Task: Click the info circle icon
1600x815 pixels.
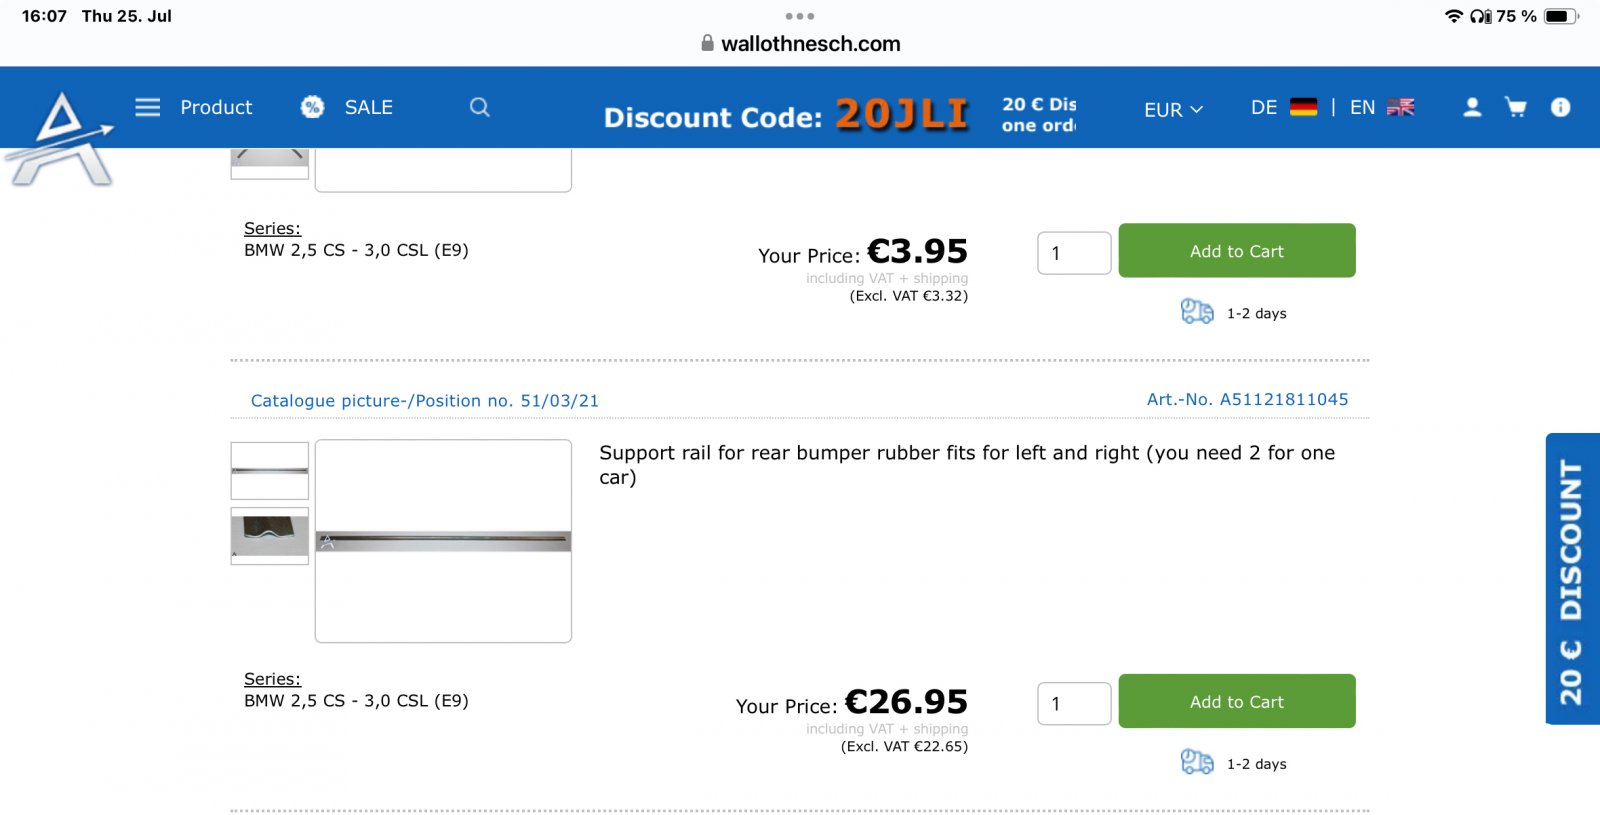Action: pyautogui.click(x=1560, y=107)
